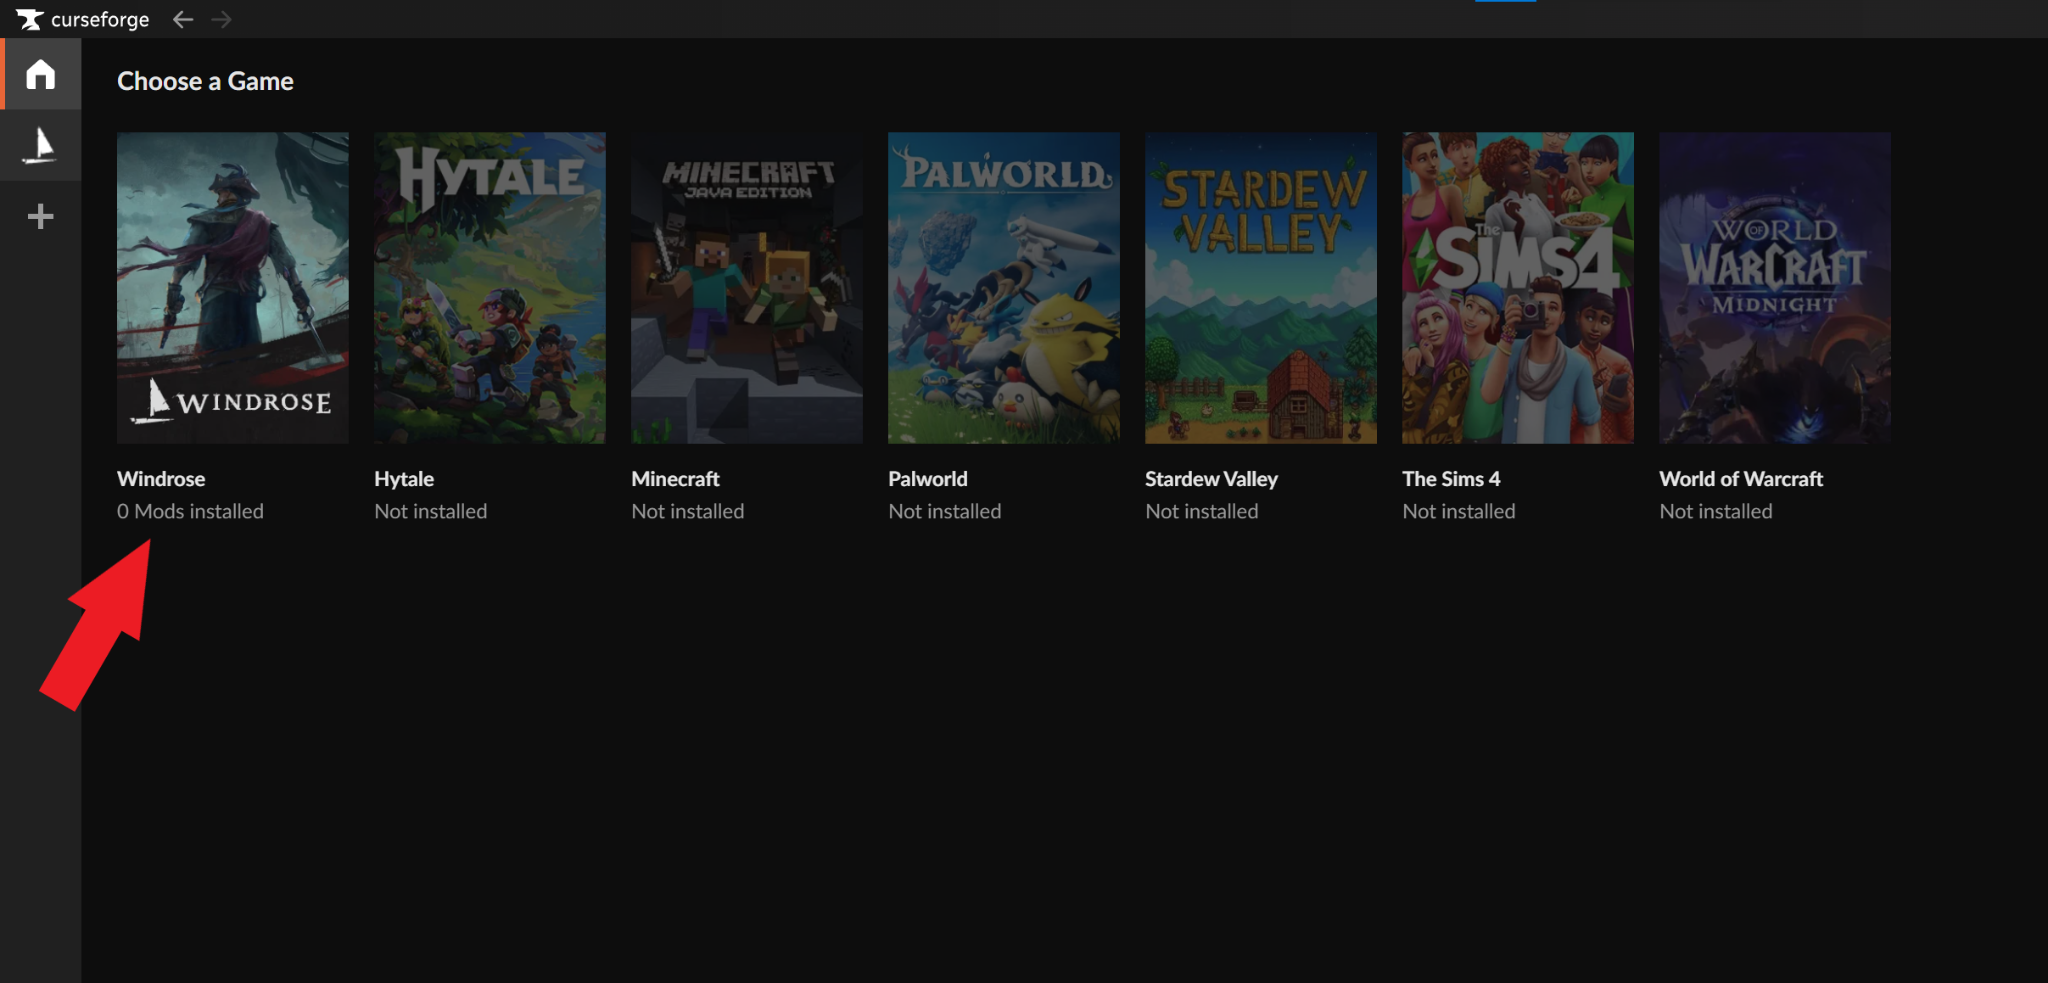Click the Palworld game title
This screenshot has width=2048, height=983.
(x=928, y=479)
